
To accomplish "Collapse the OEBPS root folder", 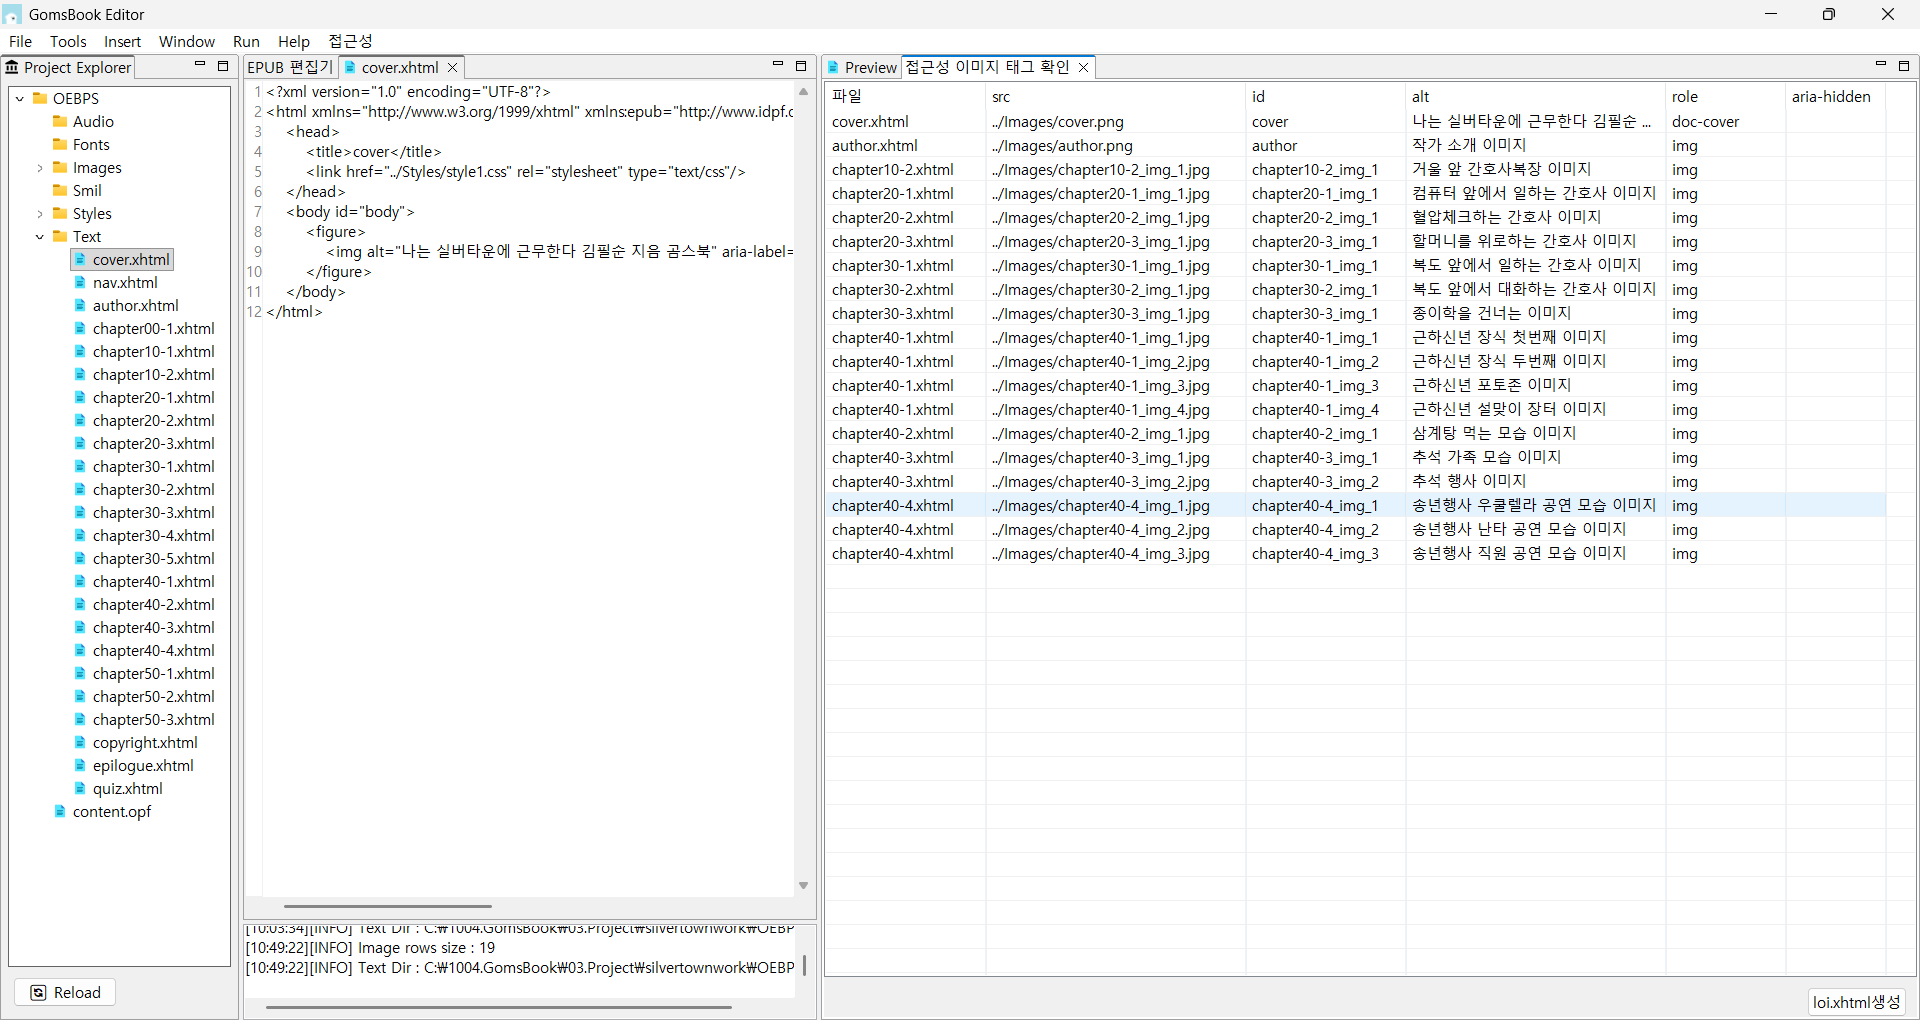I will tap(20, 98).
